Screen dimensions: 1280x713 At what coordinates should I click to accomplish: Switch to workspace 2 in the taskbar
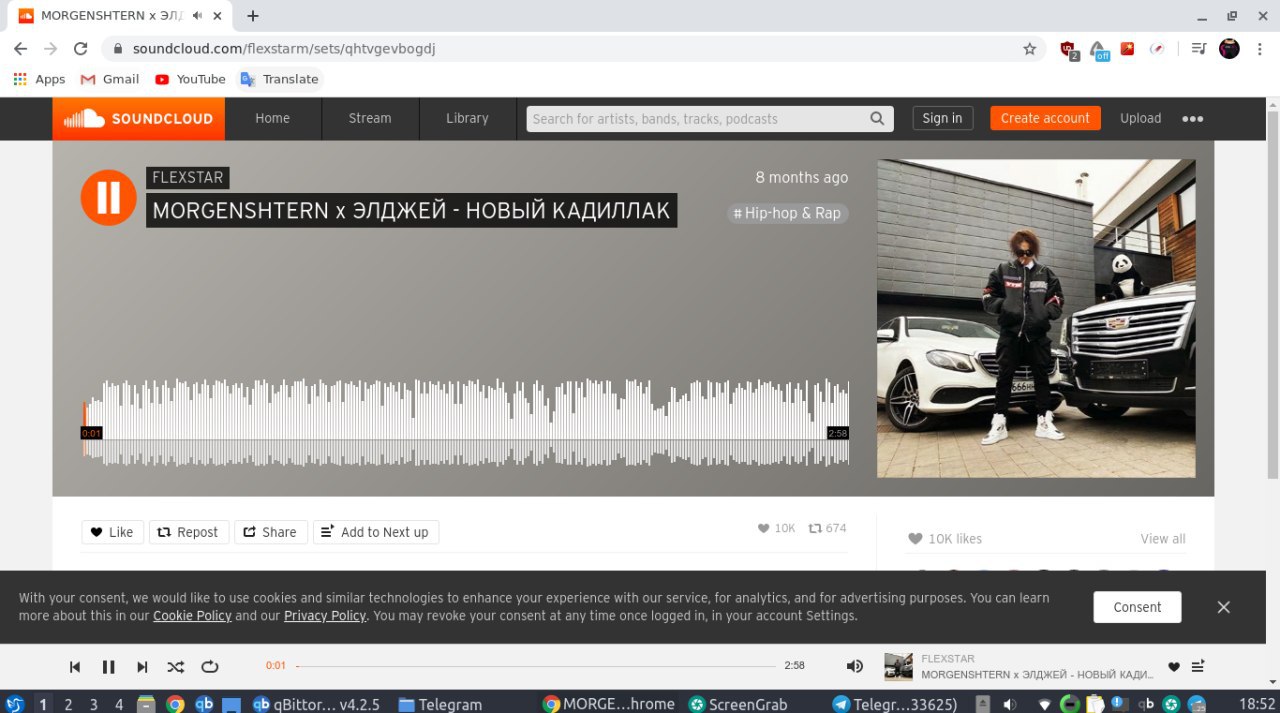[x=68, y=704]
